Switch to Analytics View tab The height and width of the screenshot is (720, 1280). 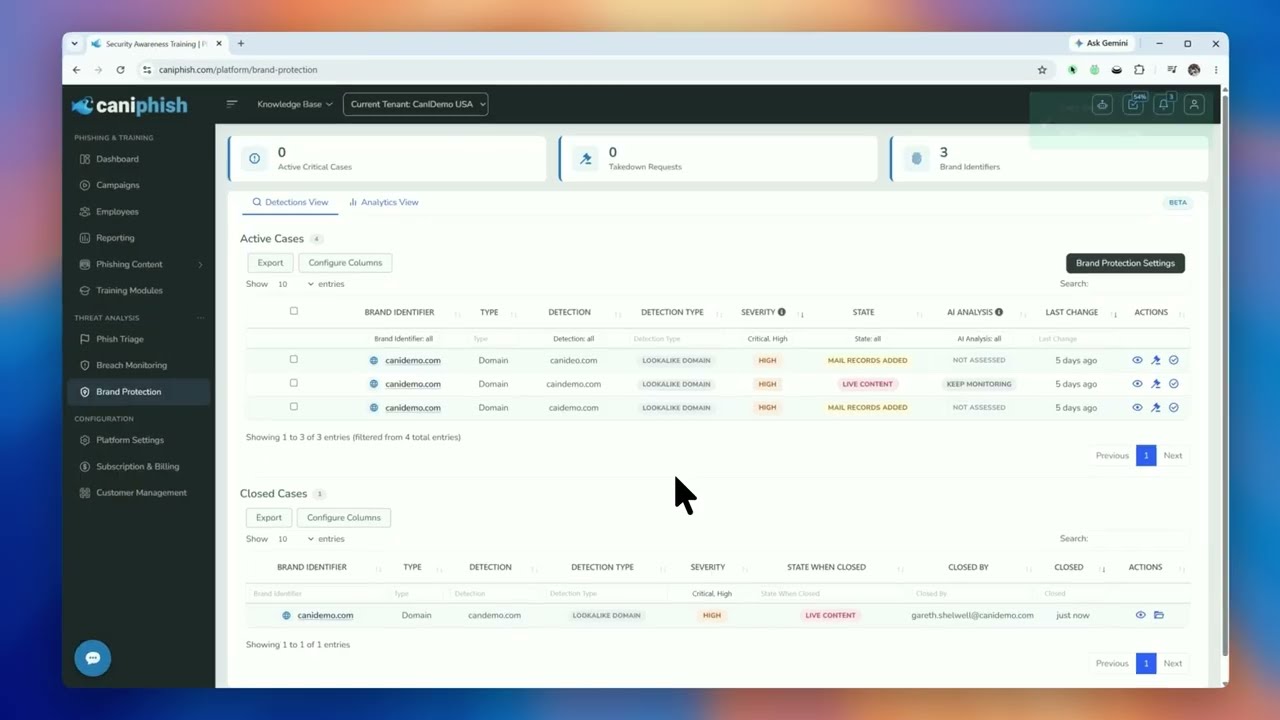pos(384,202)
